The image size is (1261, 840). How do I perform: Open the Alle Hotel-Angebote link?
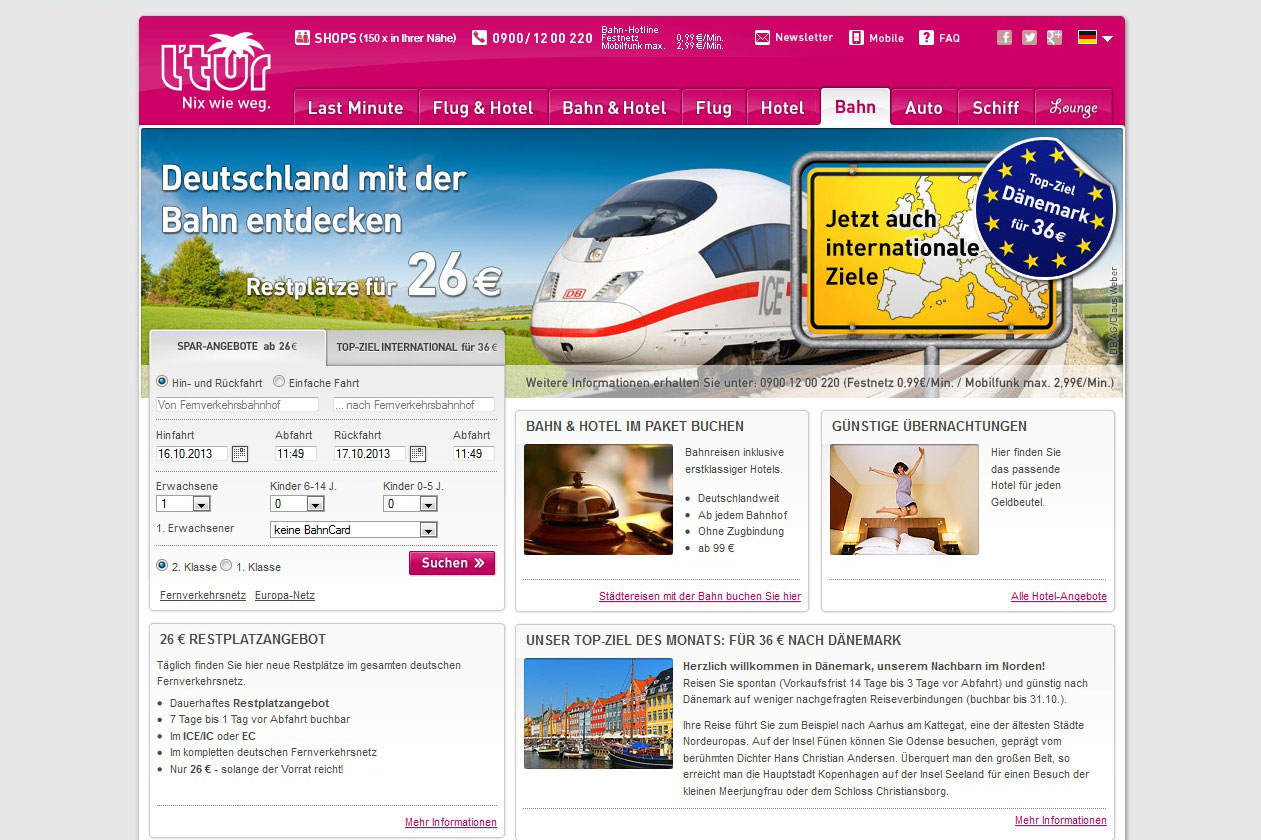pyautogui.click(x=1058, y=597)
